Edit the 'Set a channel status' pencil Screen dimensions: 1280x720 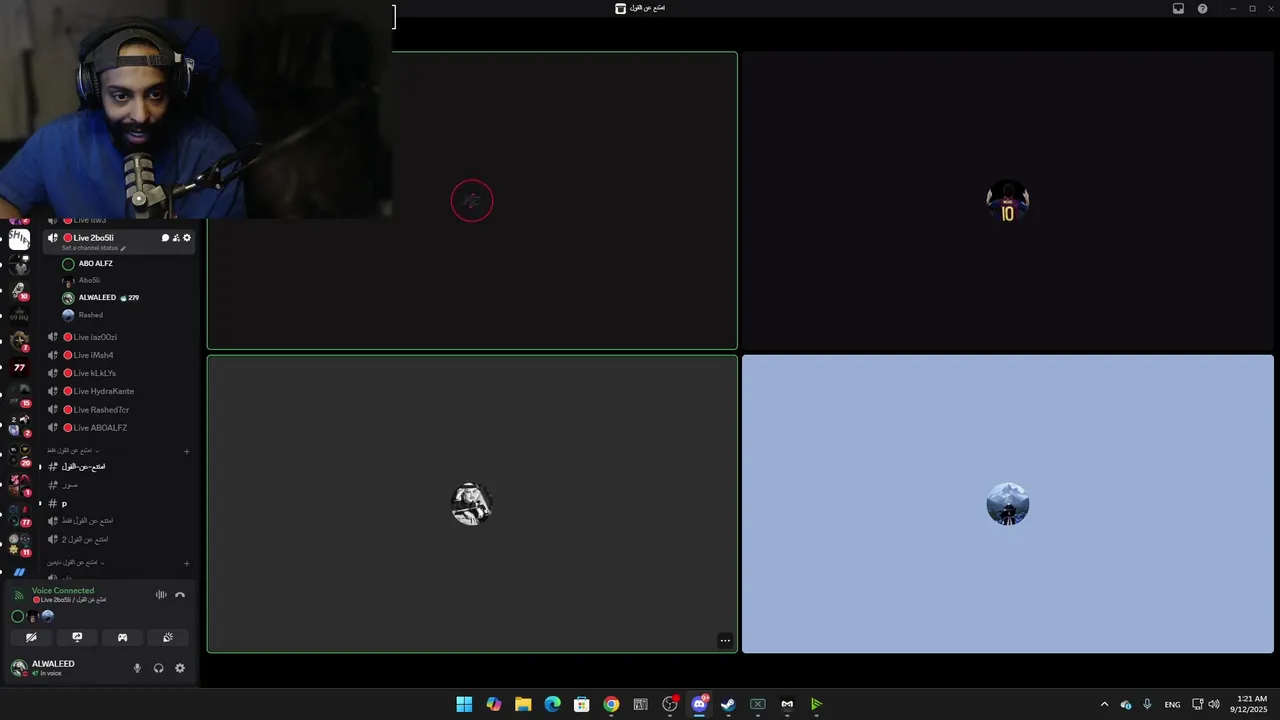[123, 248]
